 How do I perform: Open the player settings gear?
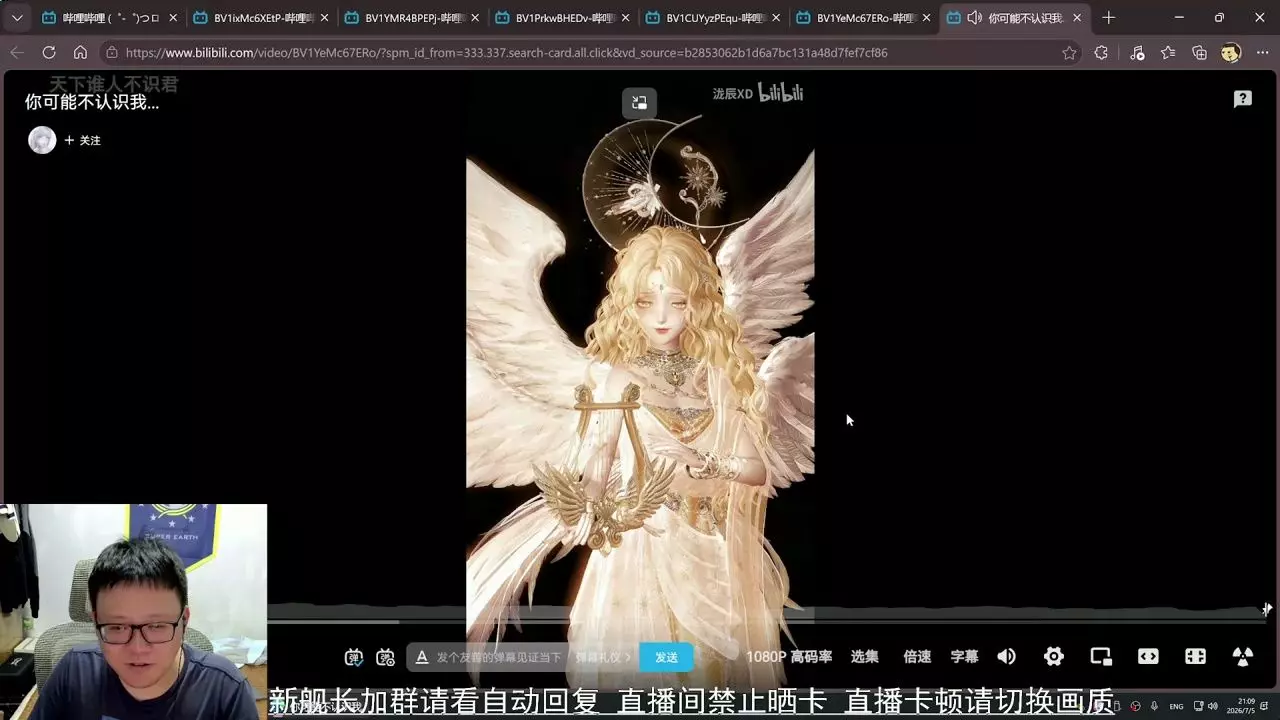(x=1054, y=657)
